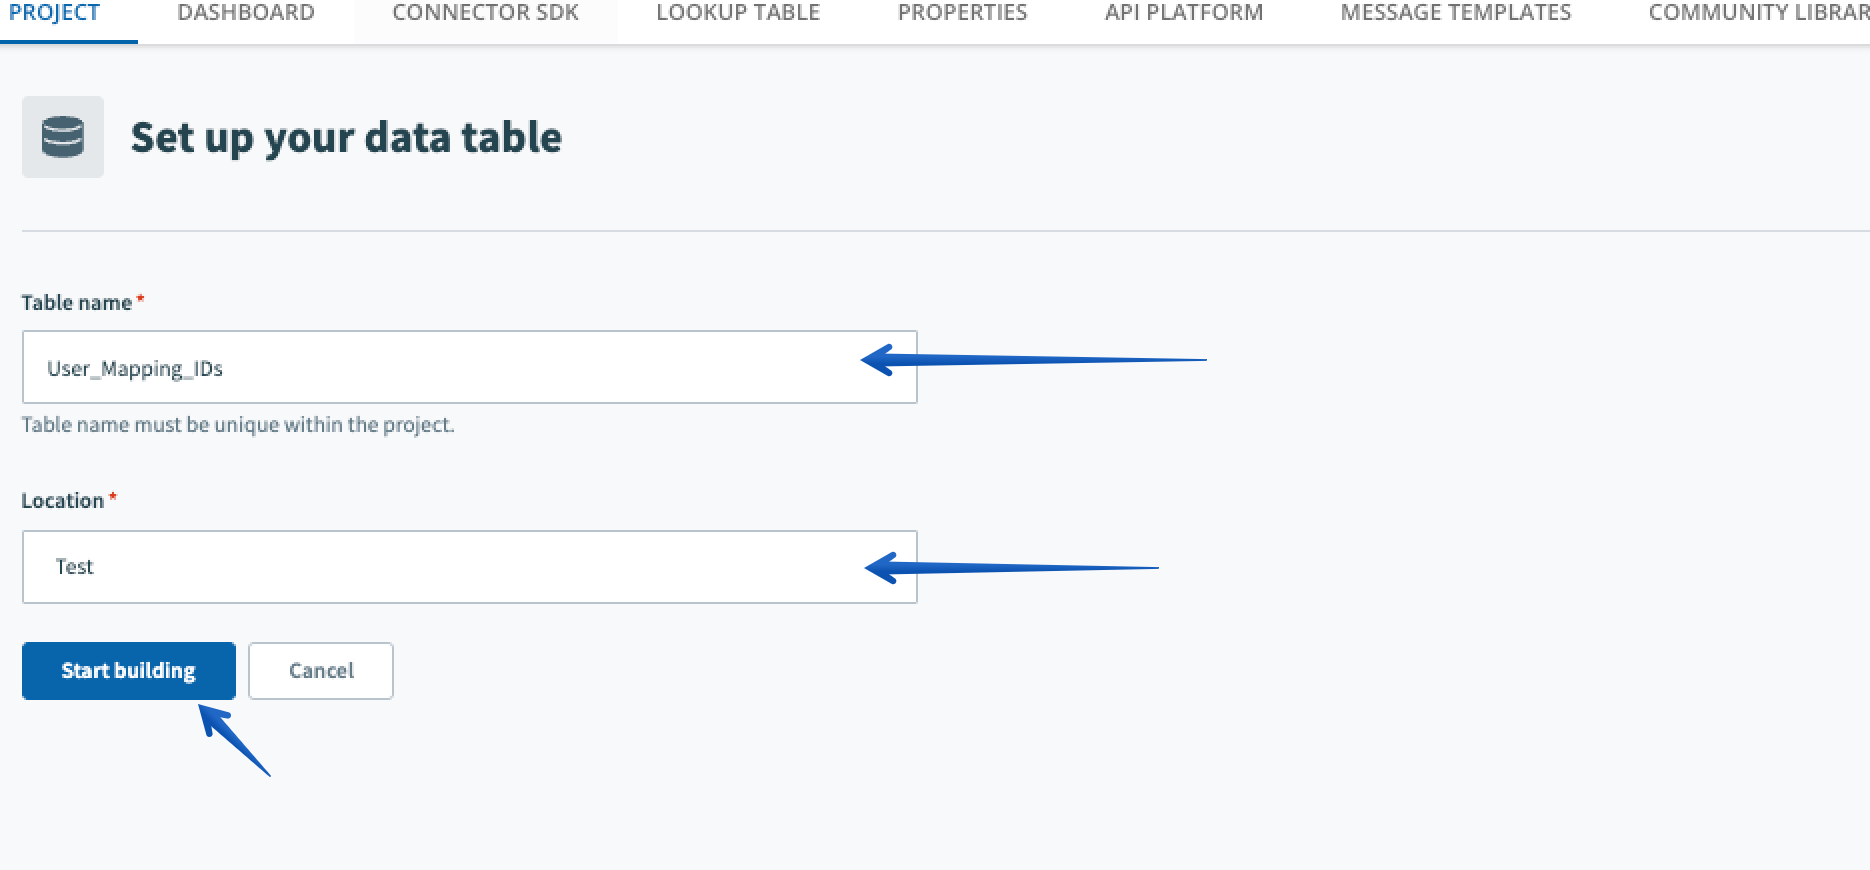The width and height of the screenshot is (1870, 870).
Task: Click inside the Location input field
Action: pos(469,566)
